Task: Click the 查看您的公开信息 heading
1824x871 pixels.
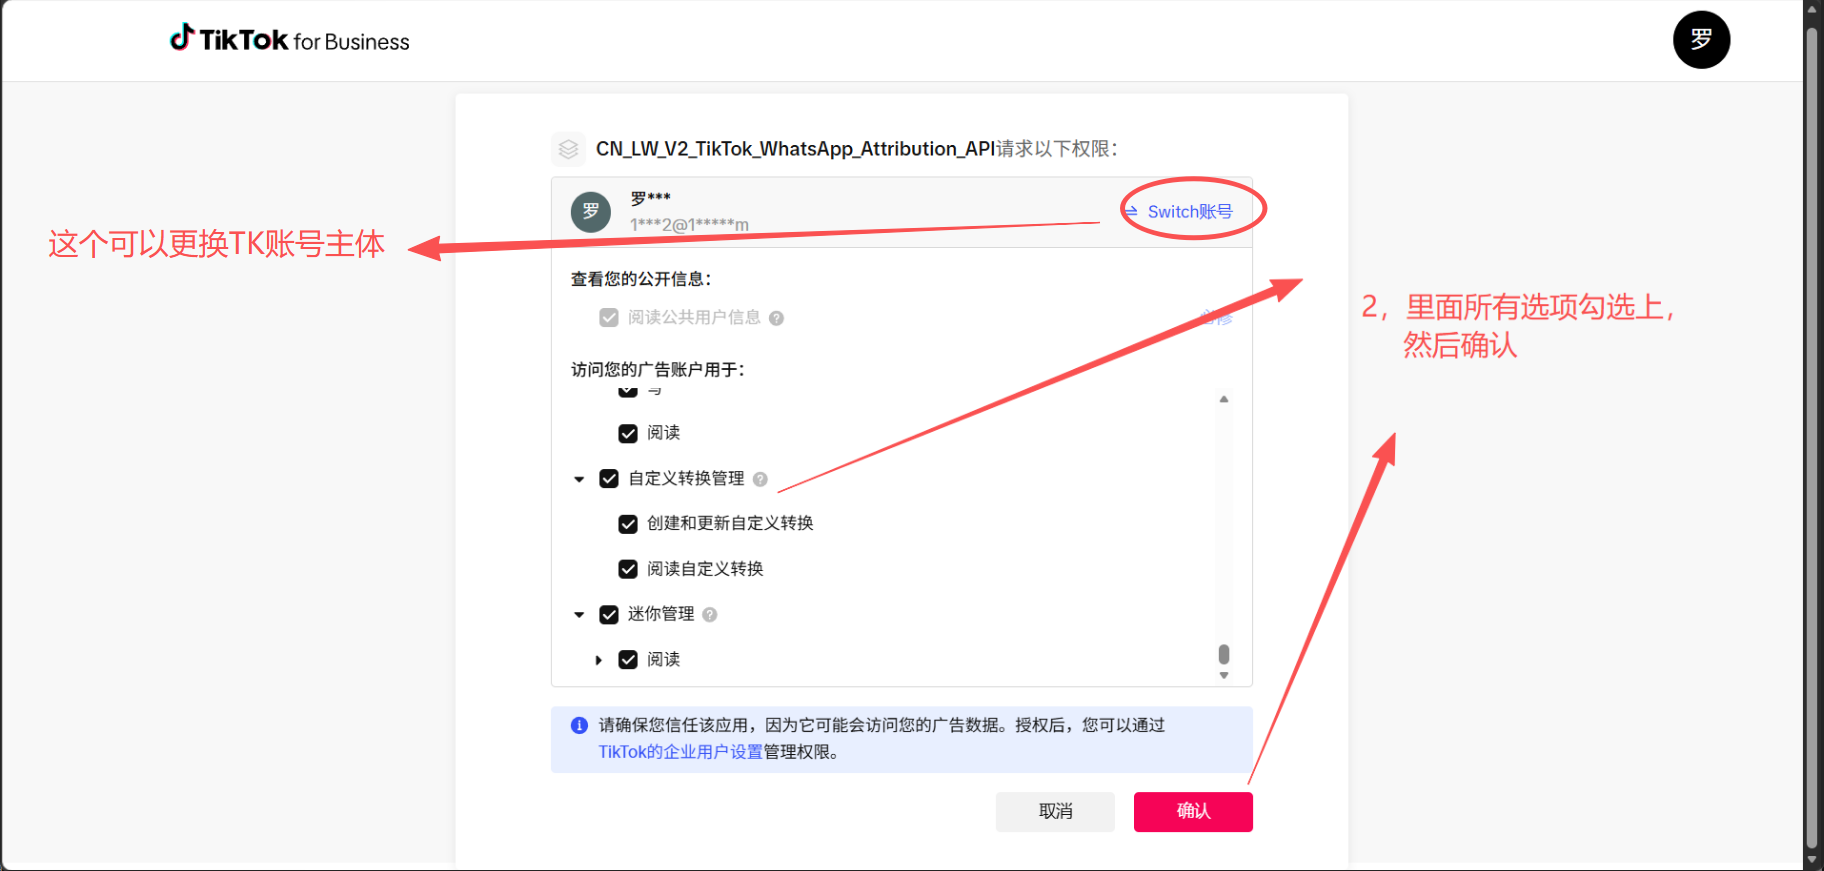Action: tap(640, 279)
